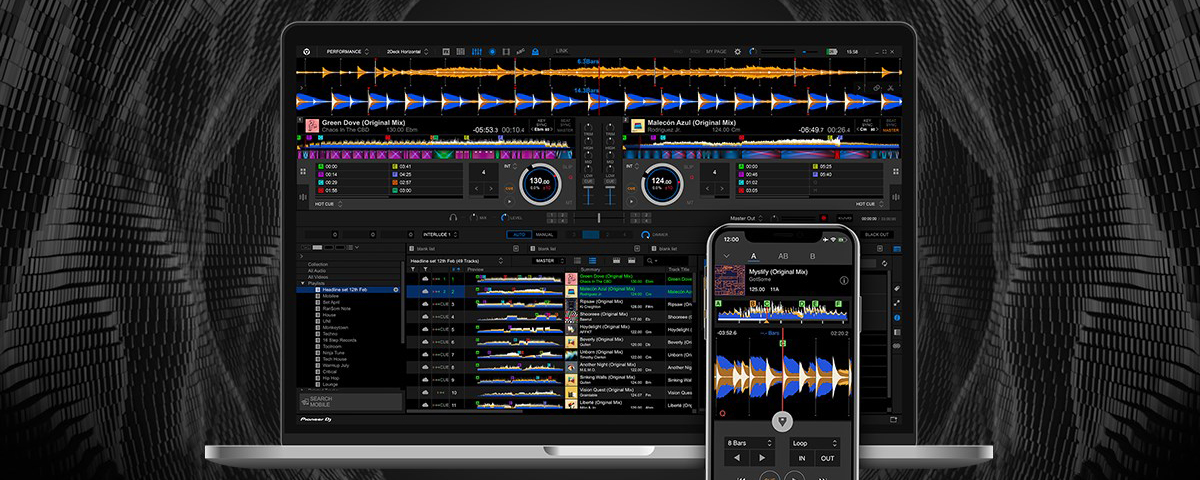Open the MASTER dropdown above the track list
This screenshot has height=480, width=1200.
[549, 262]
